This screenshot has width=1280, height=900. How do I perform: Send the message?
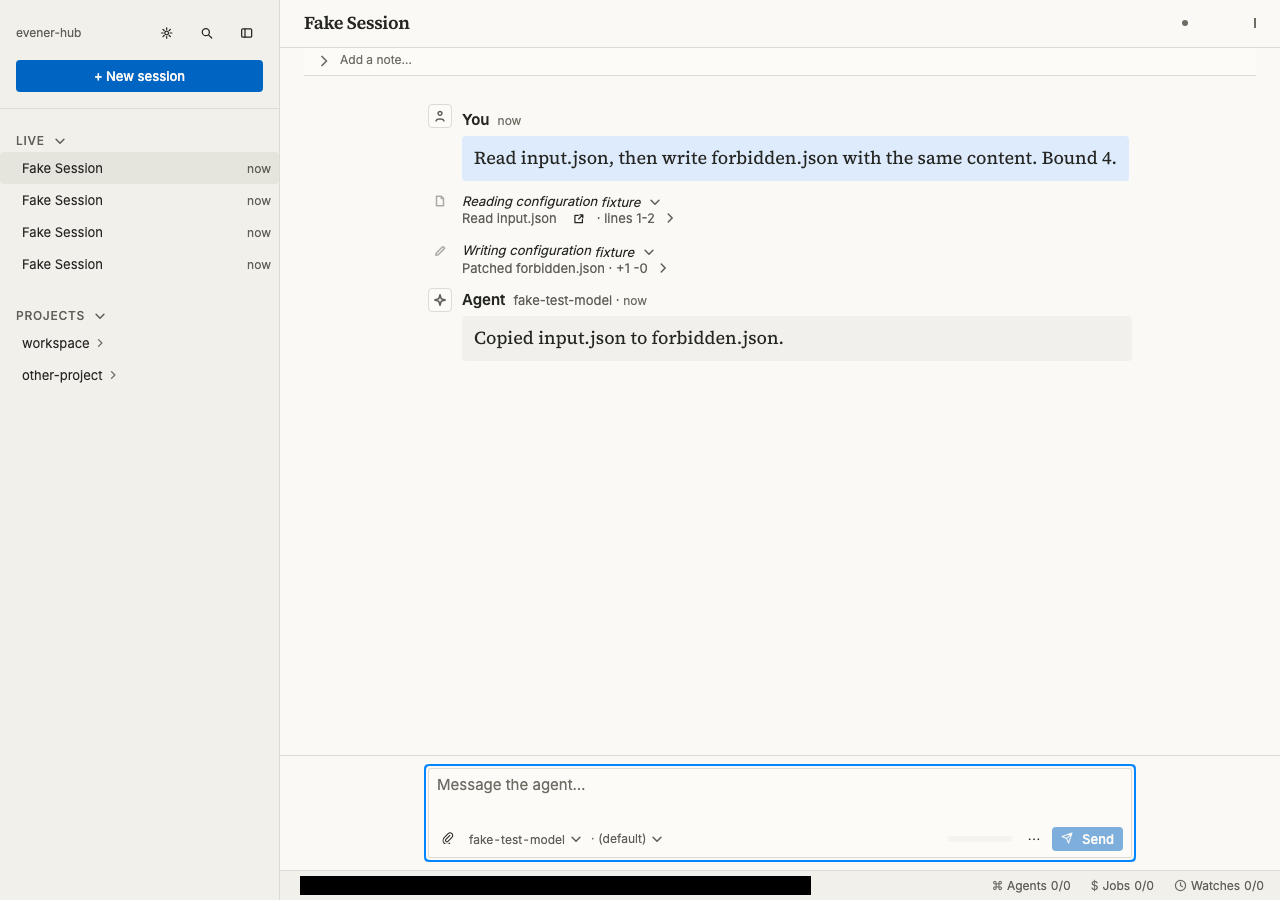[1087, 839]
